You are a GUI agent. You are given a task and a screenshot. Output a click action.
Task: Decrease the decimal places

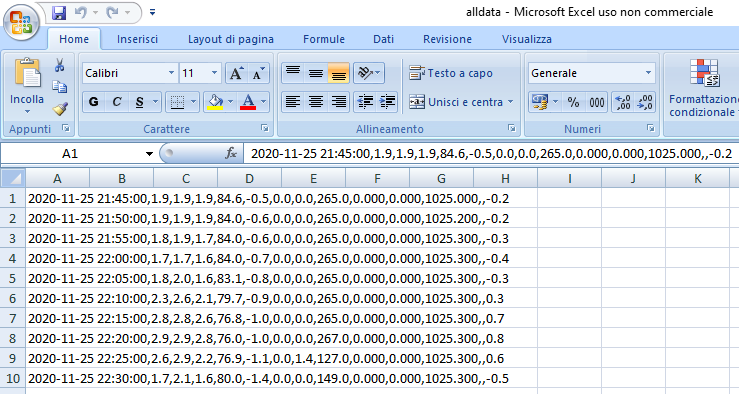644,102
